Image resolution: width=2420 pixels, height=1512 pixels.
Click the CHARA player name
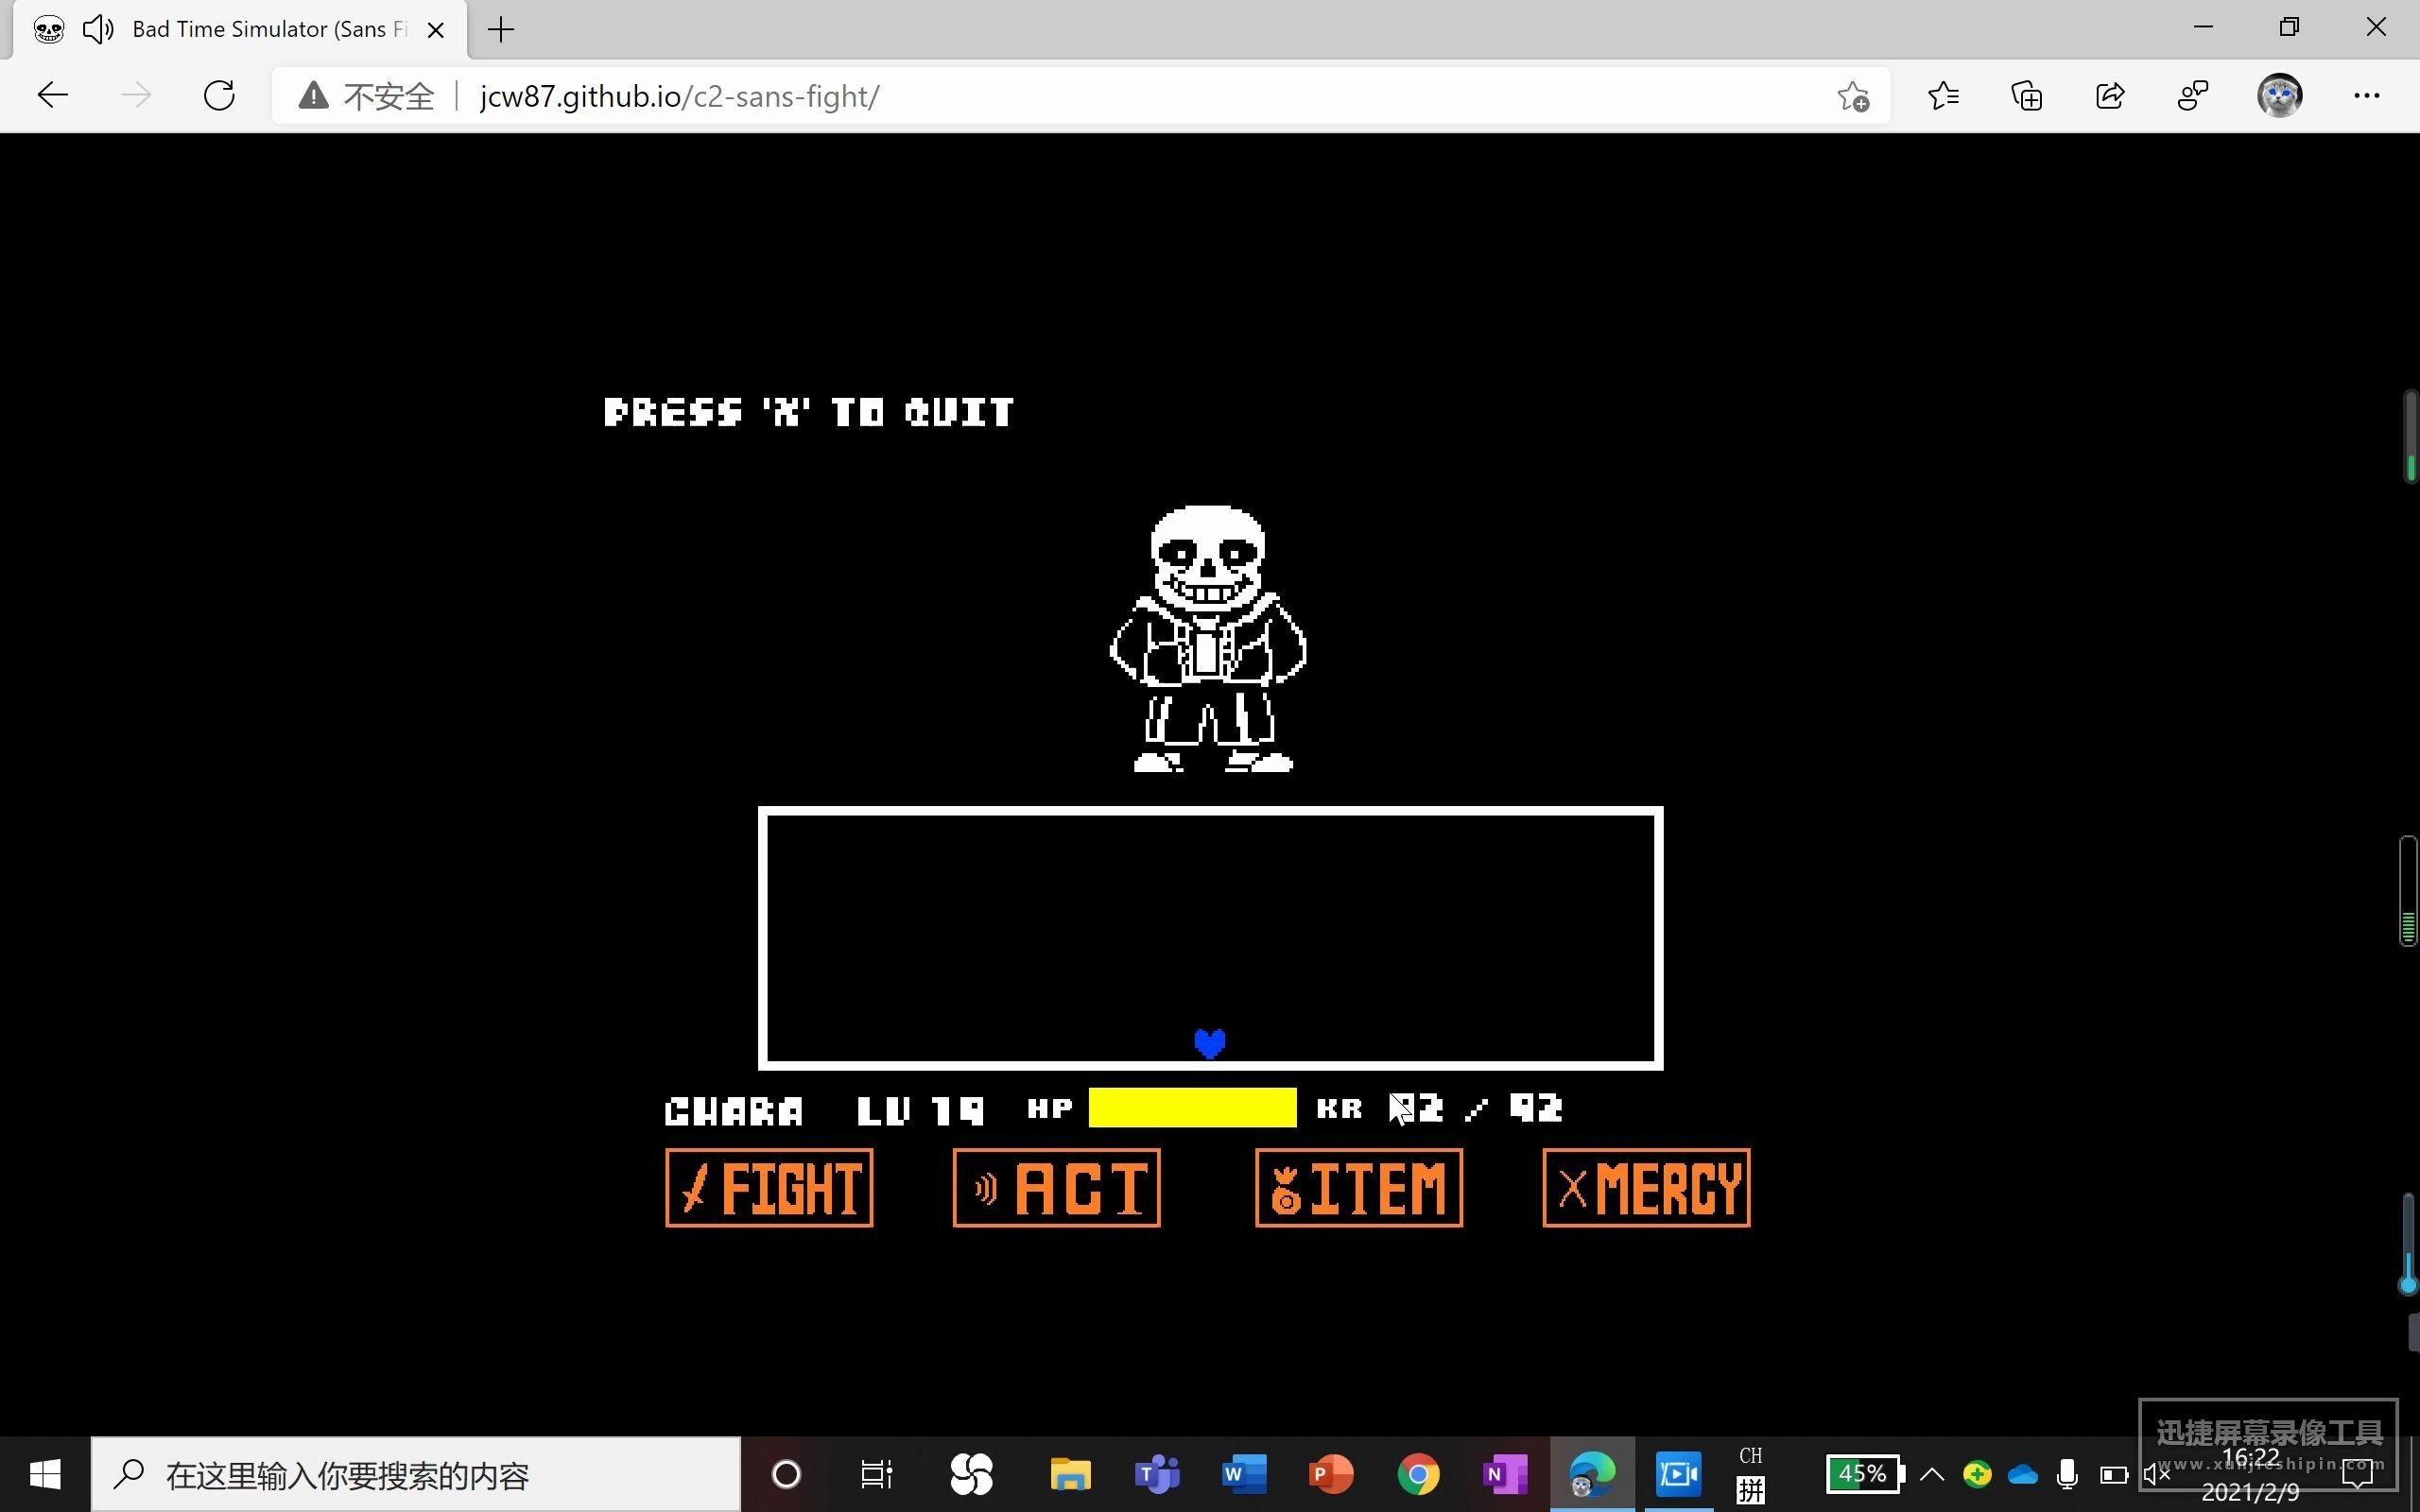pos(734,1111)
